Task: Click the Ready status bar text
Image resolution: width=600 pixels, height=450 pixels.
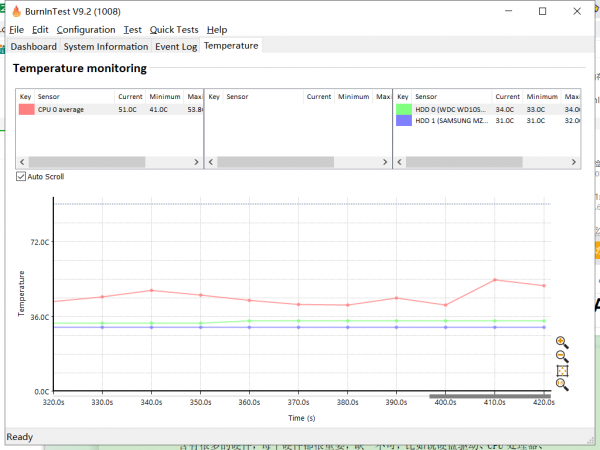Action: click(20, 437)
